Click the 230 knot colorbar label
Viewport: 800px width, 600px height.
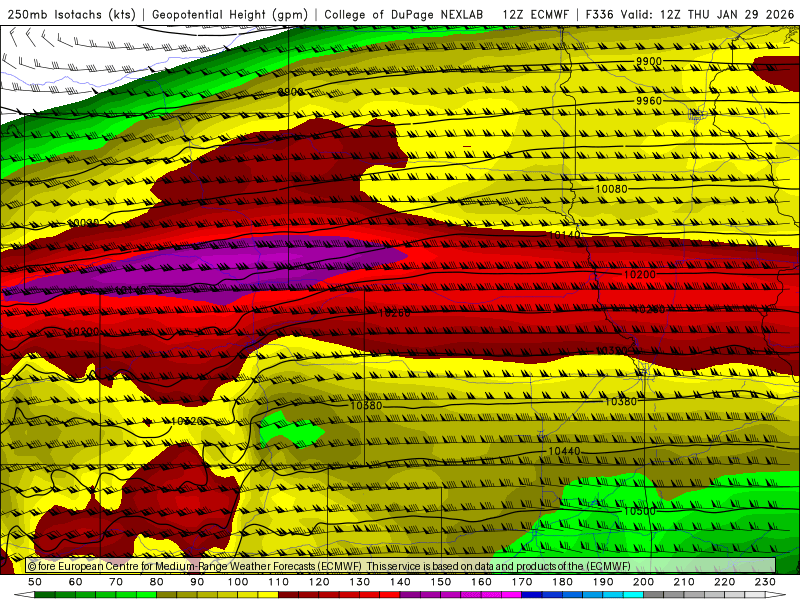765,582
